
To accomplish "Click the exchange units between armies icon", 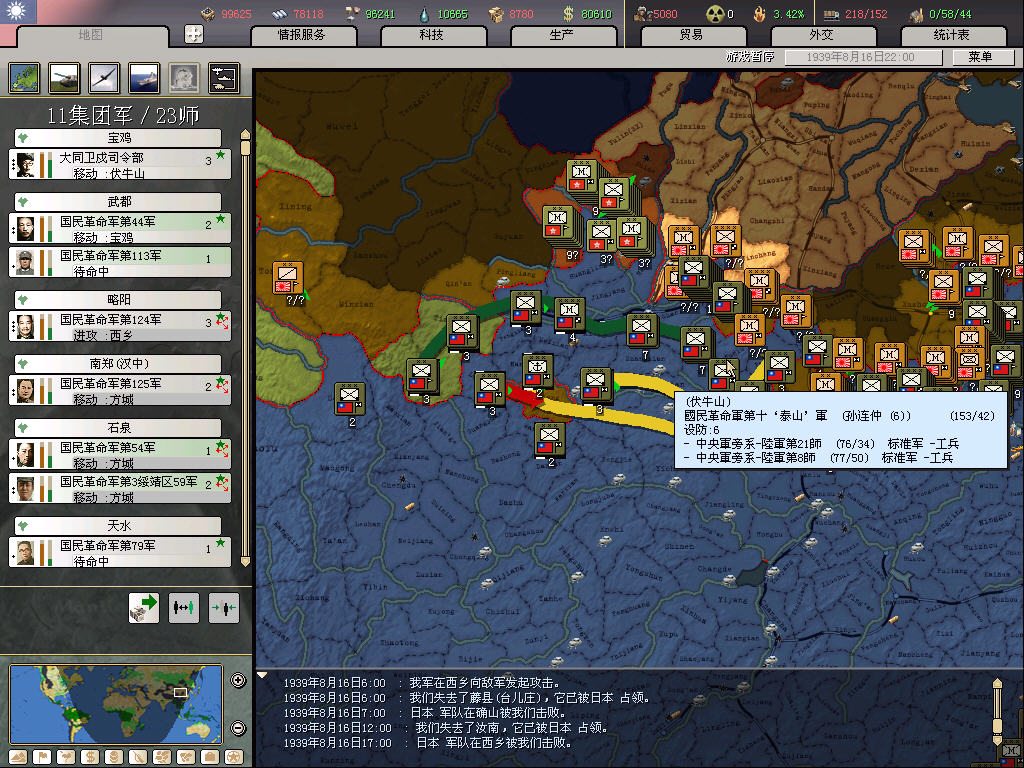I will (184, 608).
